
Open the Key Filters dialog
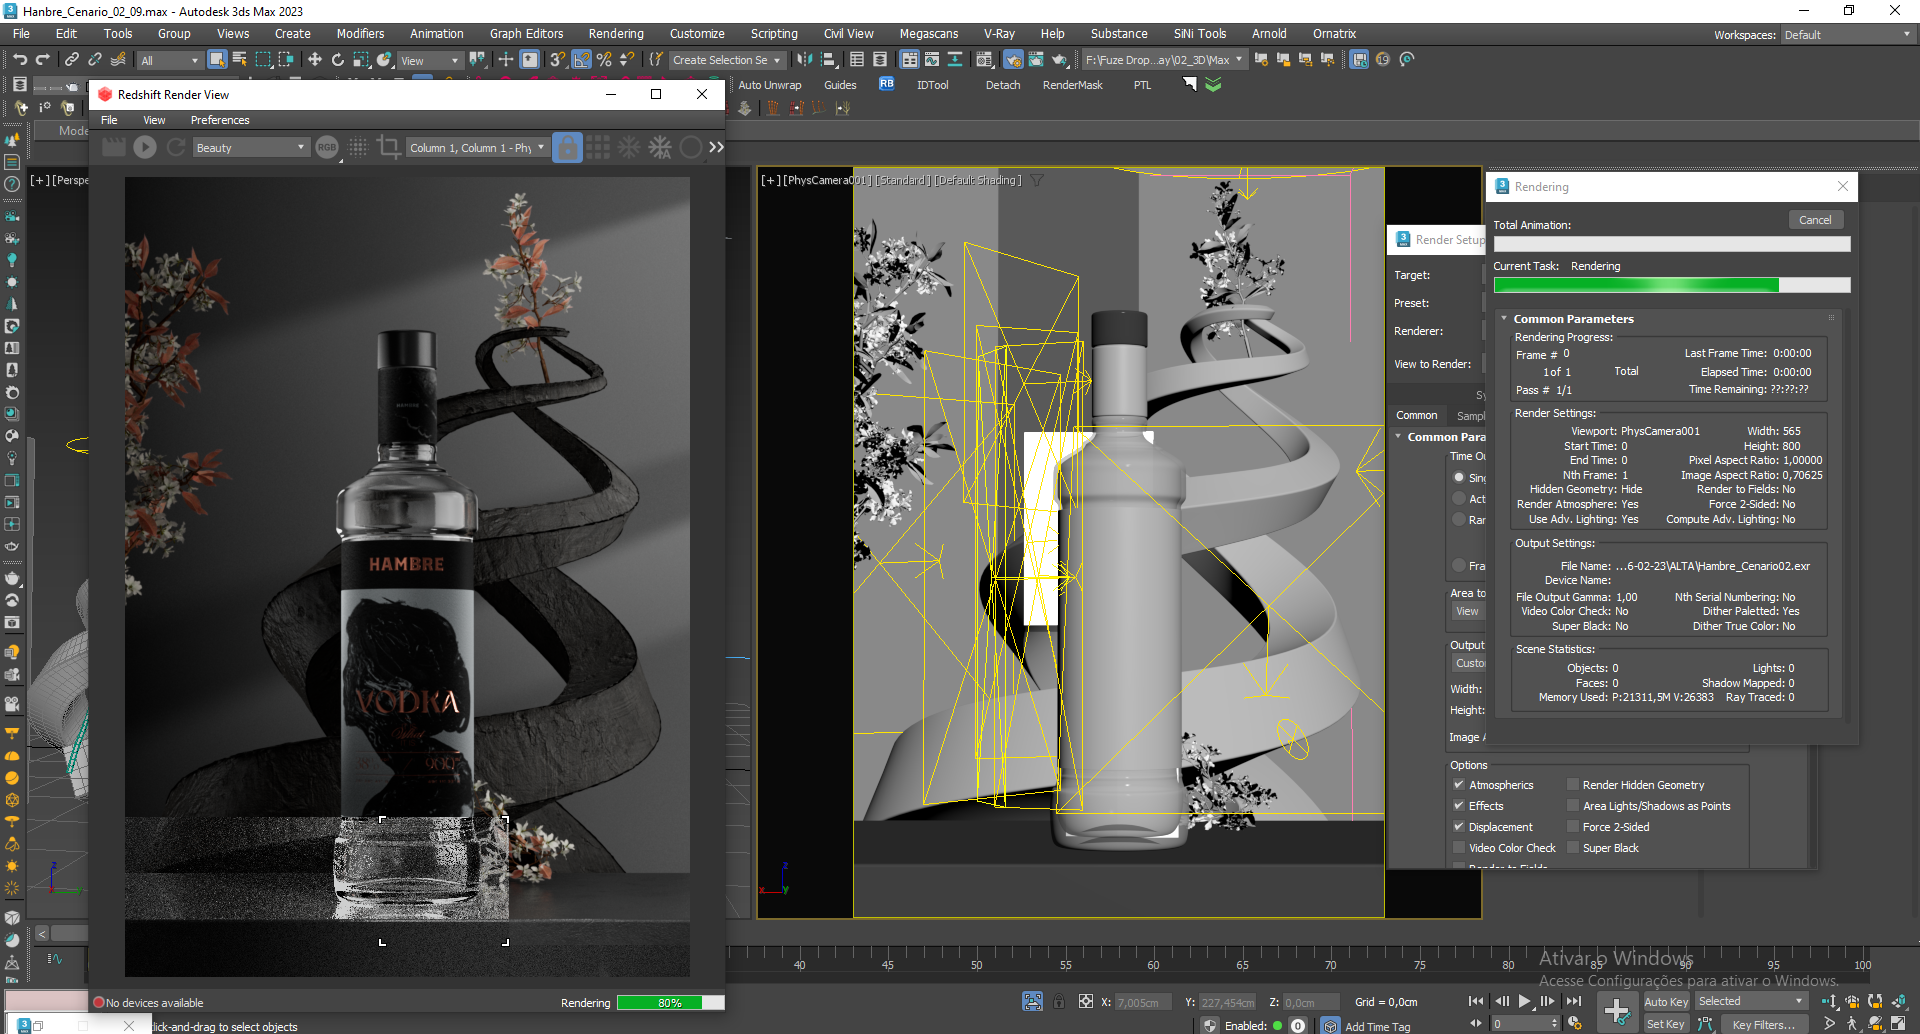[1763, 1024]
